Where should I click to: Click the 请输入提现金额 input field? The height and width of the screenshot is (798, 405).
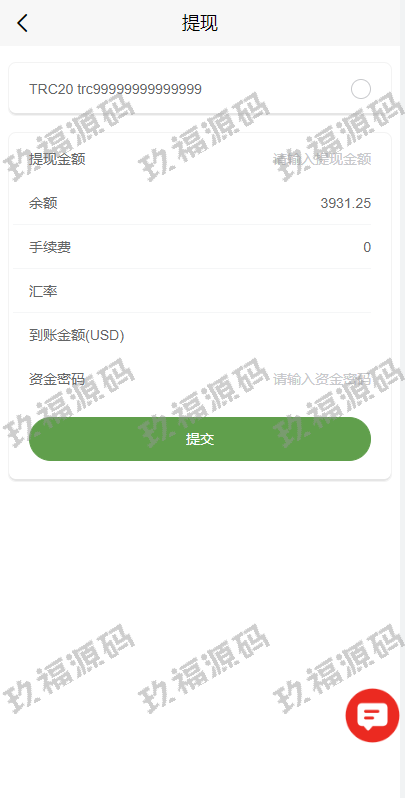coord(322,159)
